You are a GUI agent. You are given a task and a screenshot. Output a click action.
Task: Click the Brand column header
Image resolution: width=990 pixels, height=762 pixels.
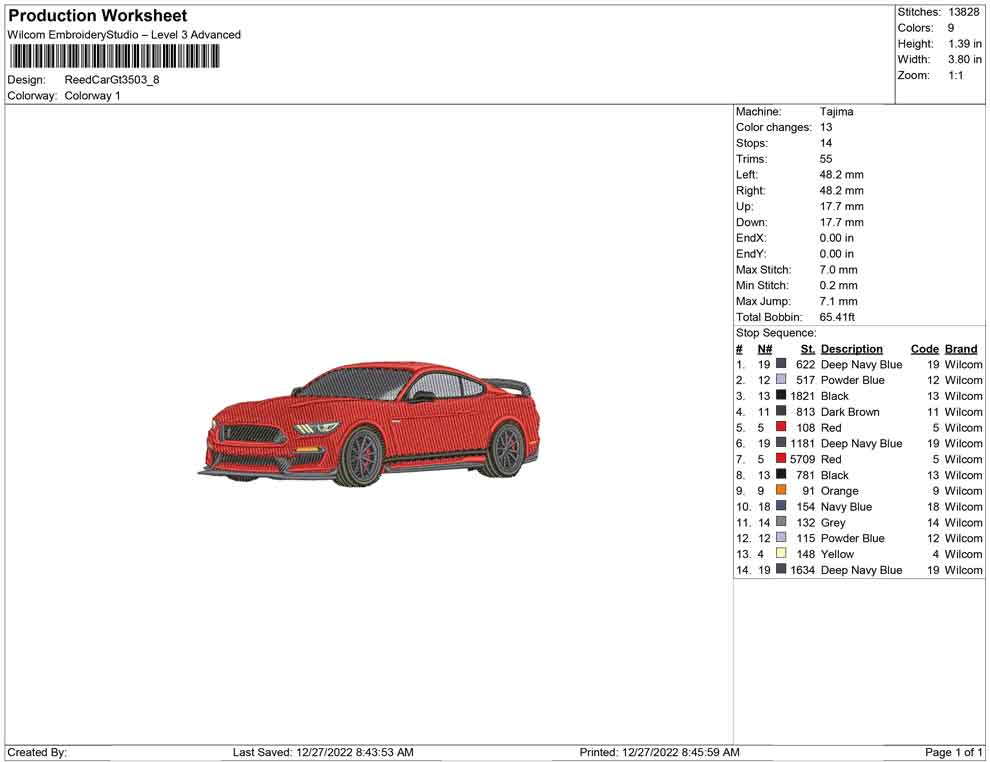961,349
